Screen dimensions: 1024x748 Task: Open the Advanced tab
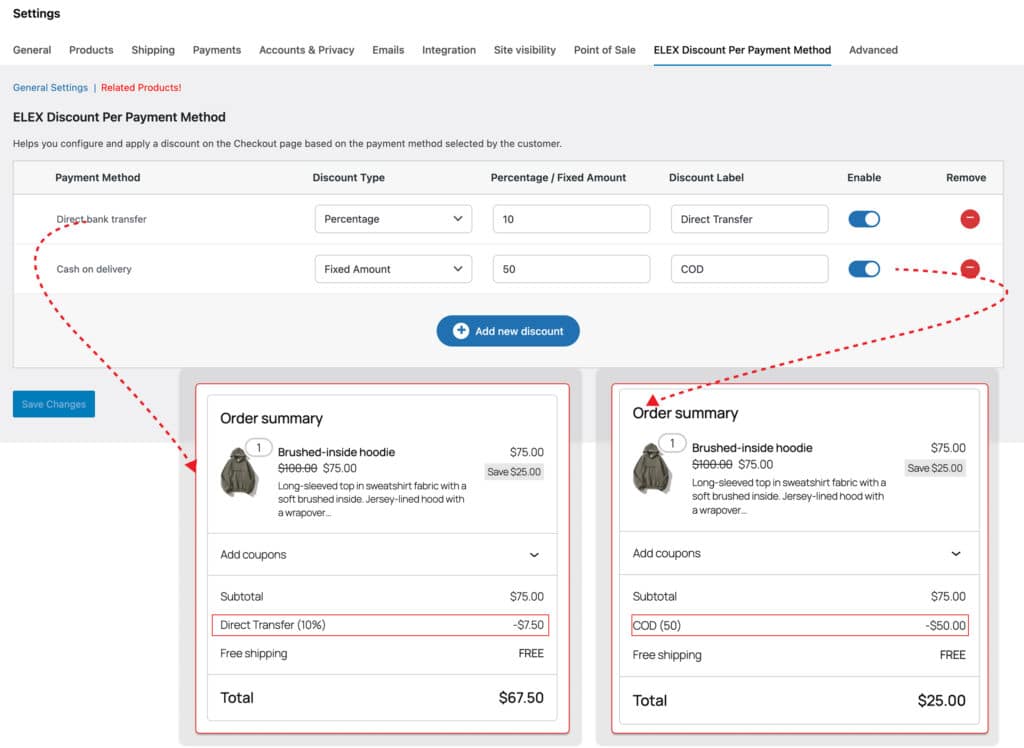pyautogui.click(x=873, y=50)
